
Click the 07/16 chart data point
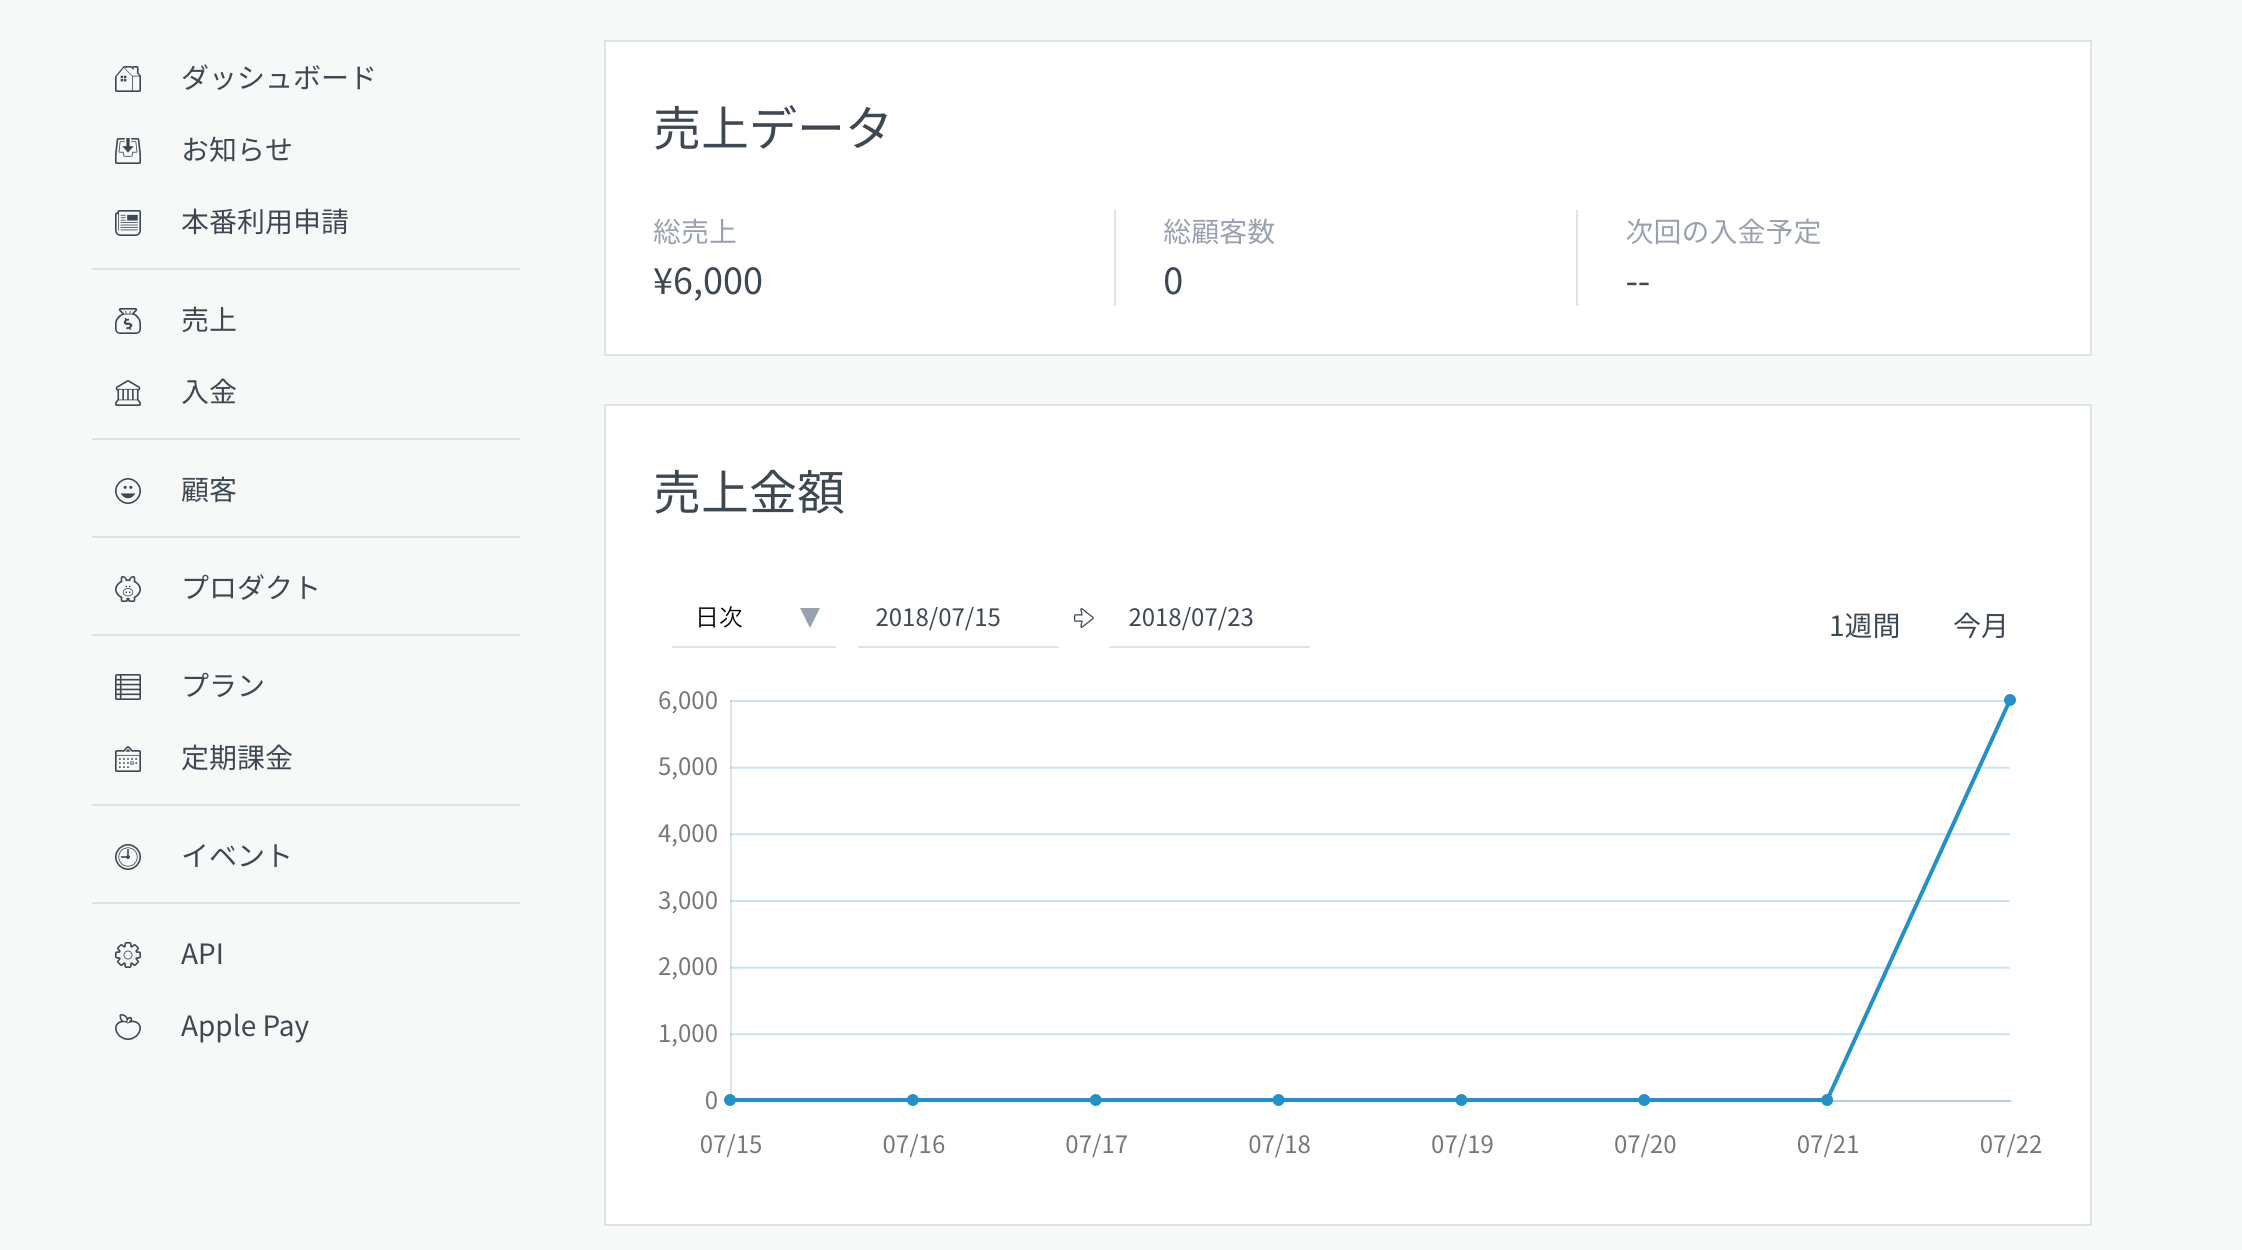tap(913, 1100)
